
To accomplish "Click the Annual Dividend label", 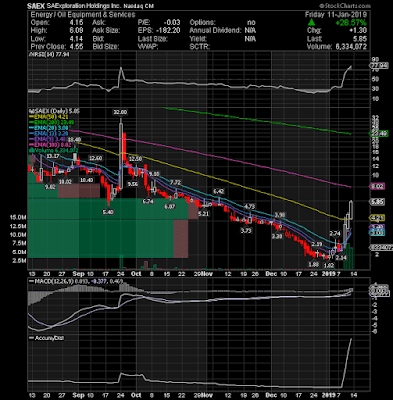I will [x=215, y=30].
